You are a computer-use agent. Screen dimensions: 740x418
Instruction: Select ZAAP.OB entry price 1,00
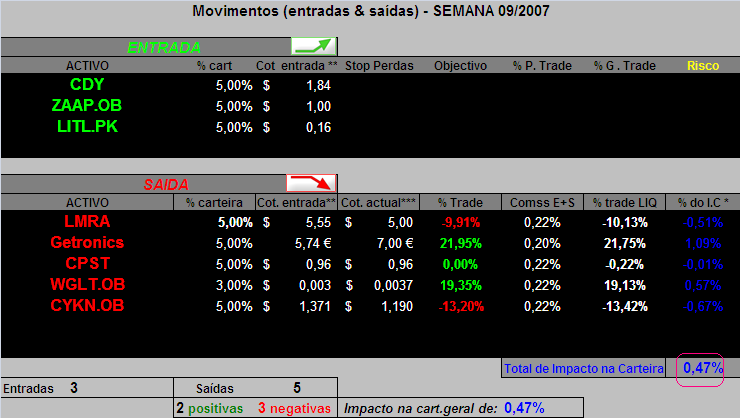pos(318,106)
